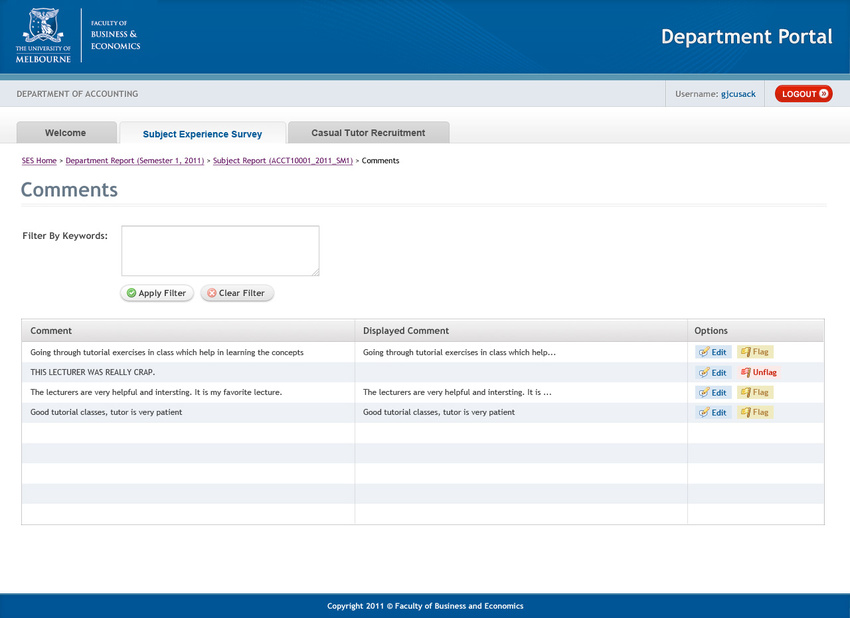Viewport: 850px width, 618px height.
Task: Edit the 'THIS LECTURER WAS REALLY CRAP' comment
Action: (713, 372)
